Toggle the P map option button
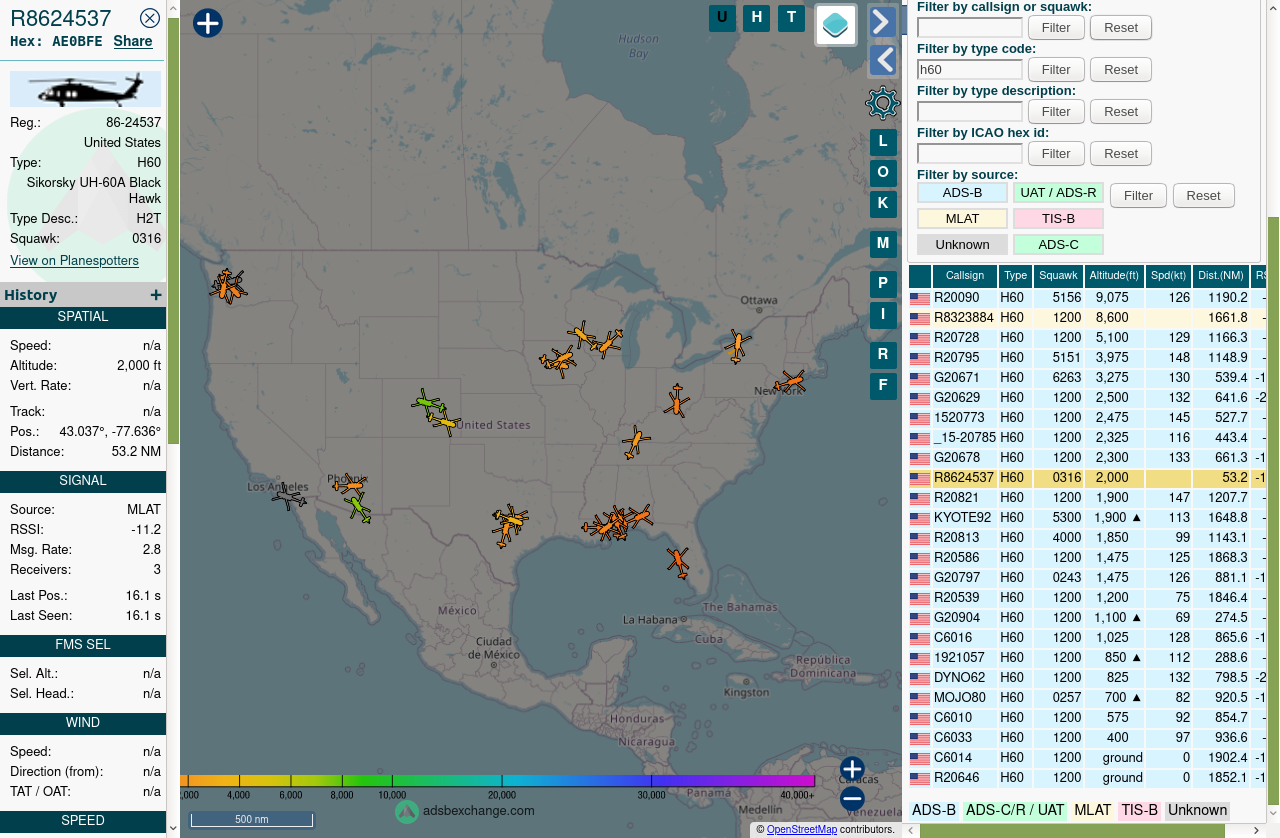 (883, 284)
